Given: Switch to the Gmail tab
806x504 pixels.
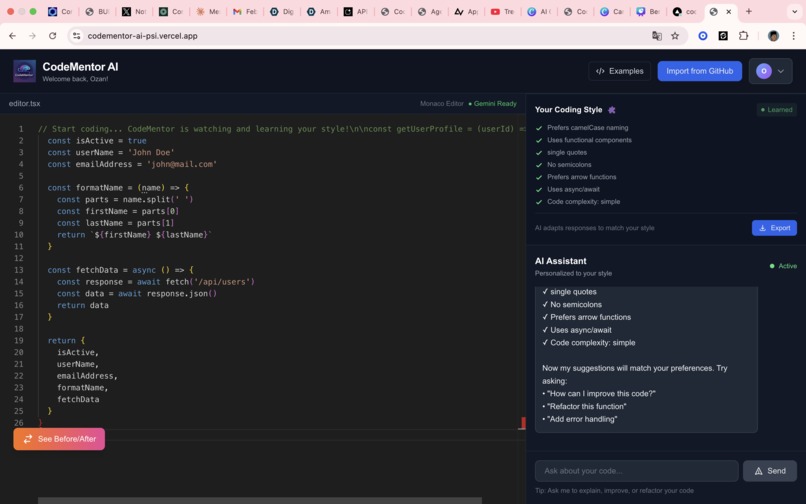Looking at the screenshot, I should click(244, 11).
